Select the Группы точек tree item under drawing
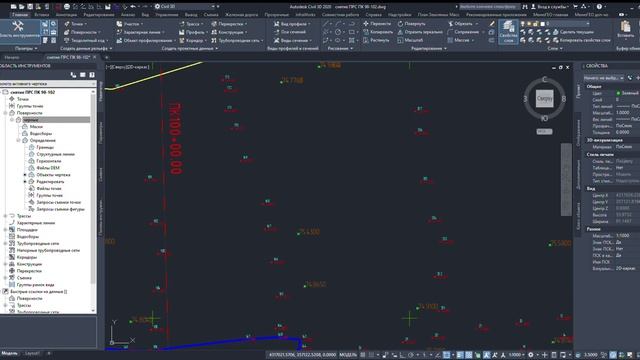Viewport: 640px width, 360px height. pyautogui.click(x=30, y=106)
